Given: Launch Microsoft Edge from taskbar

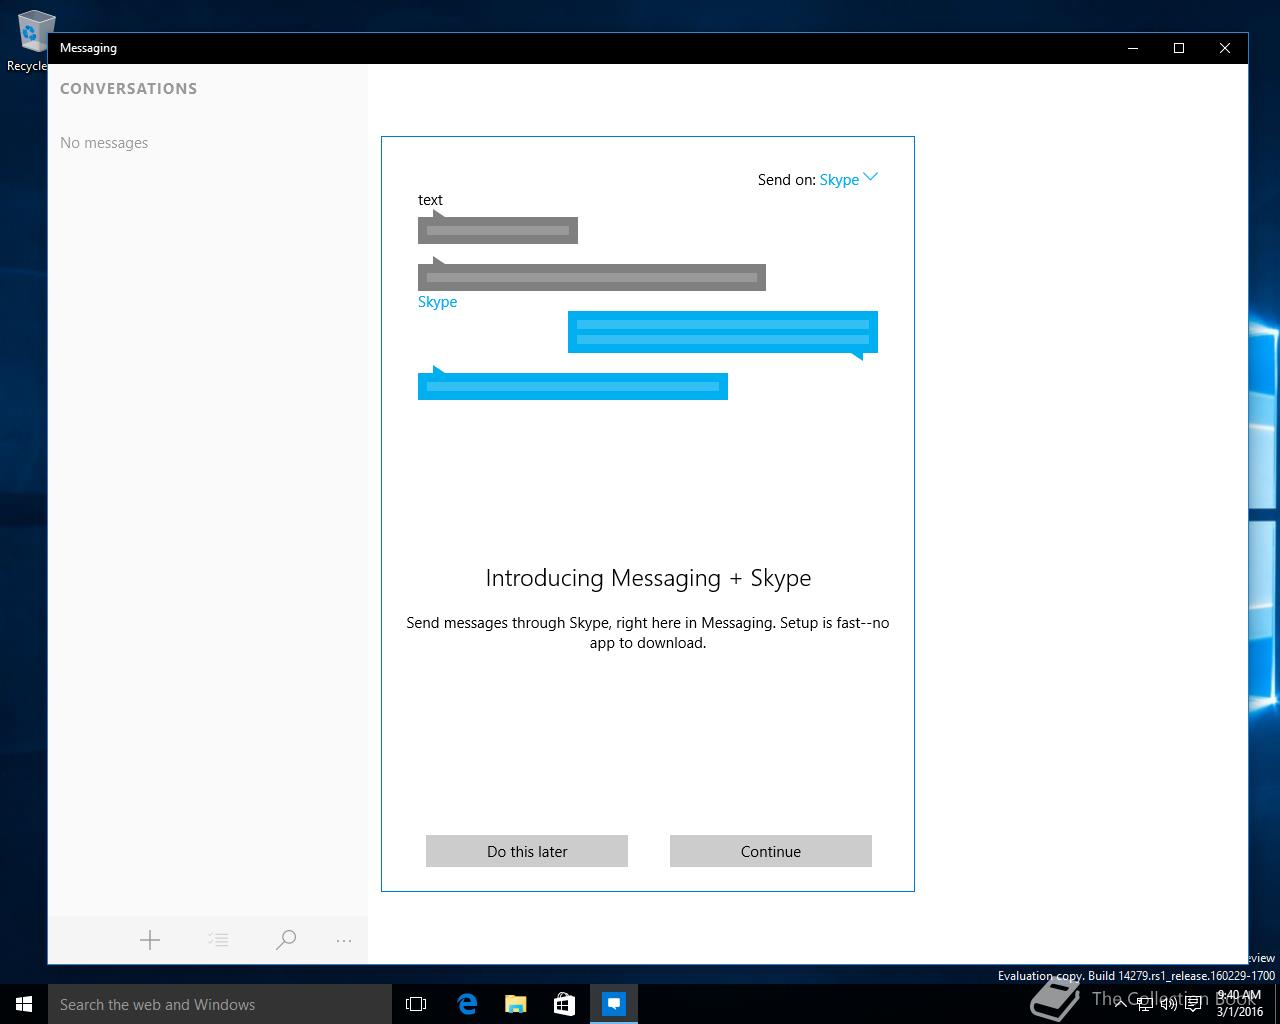Looking at the screenshot, I should click(x=467, y=1004).
